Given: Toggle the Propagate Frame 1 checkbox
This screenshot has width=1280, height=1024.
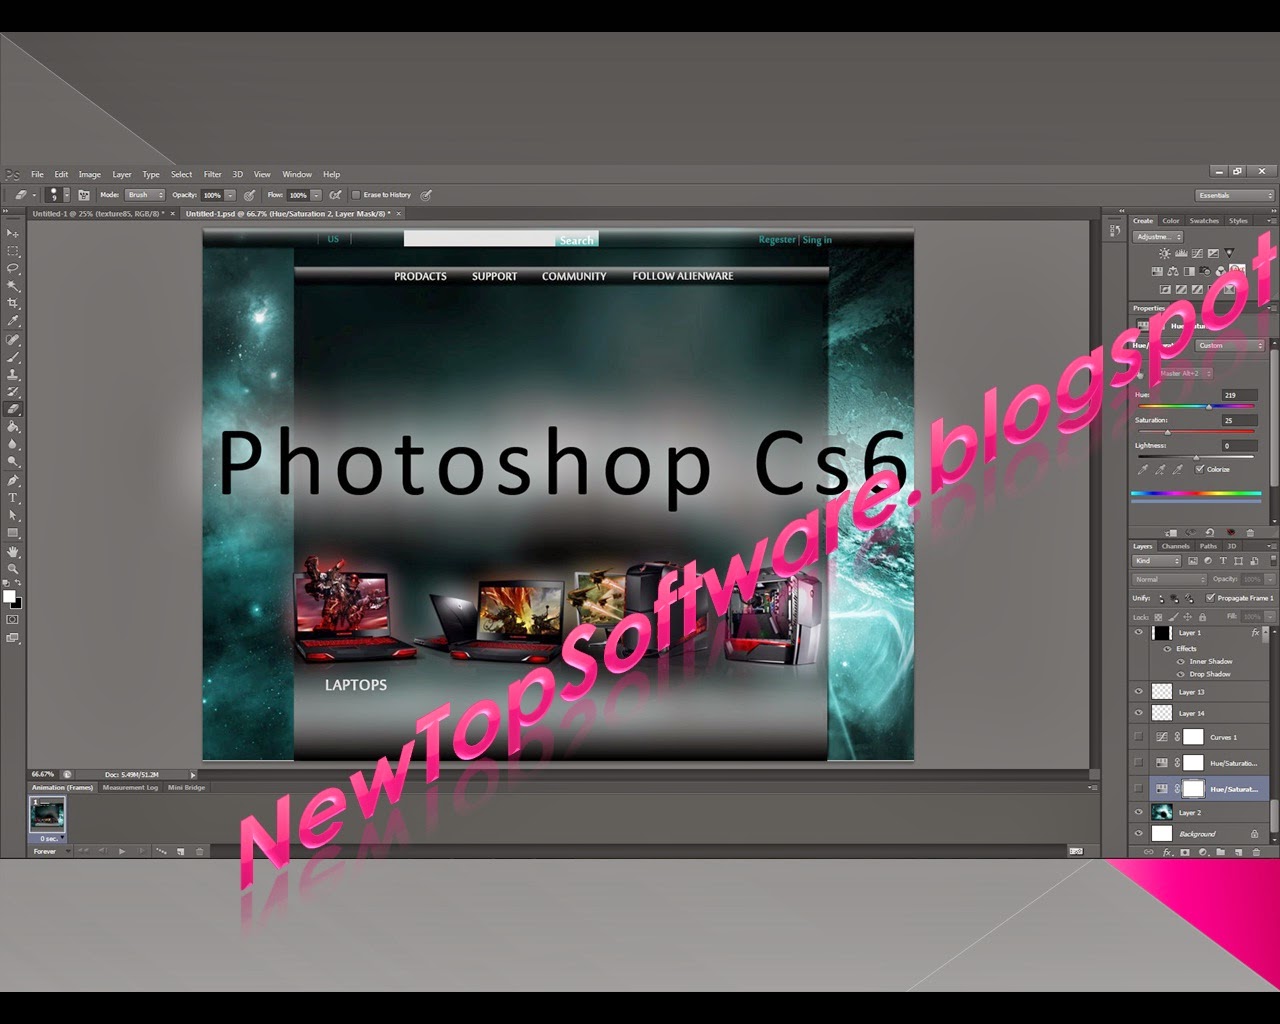Looking at the screenshot, I should tap(1210, 598).
